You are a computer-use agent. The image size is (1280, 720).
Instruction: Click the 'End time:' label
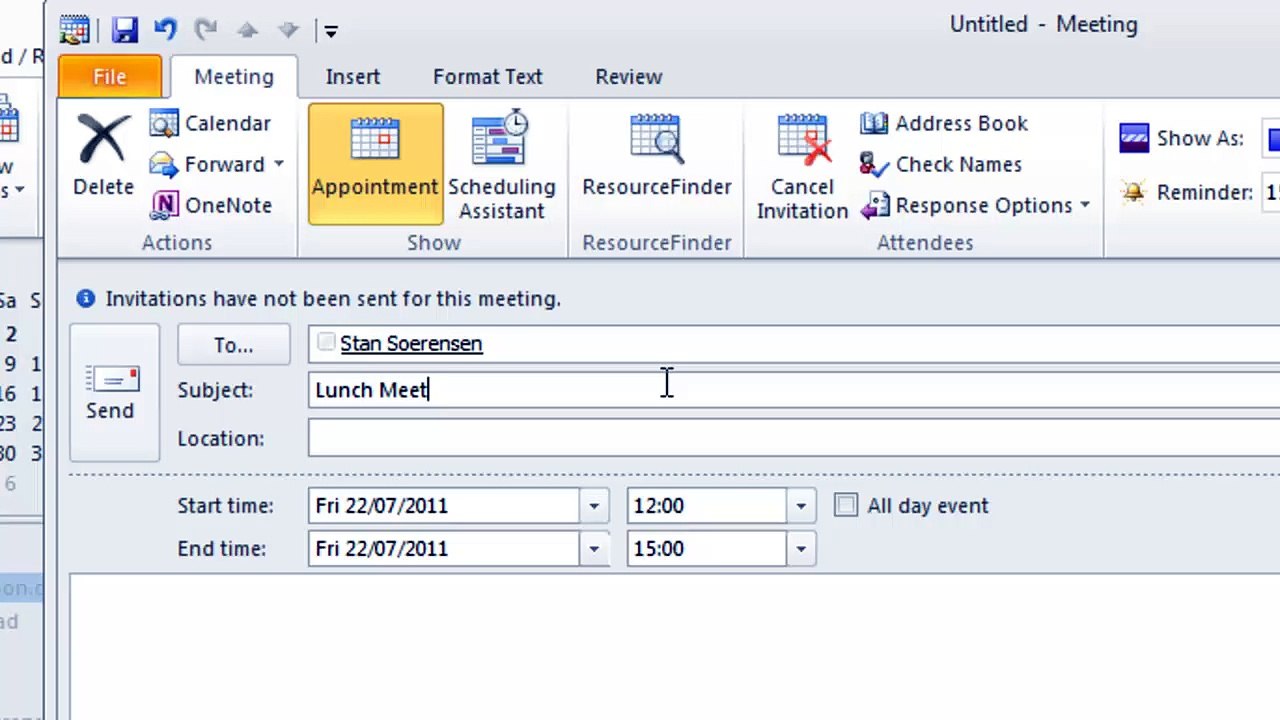[x=221, y=549]
